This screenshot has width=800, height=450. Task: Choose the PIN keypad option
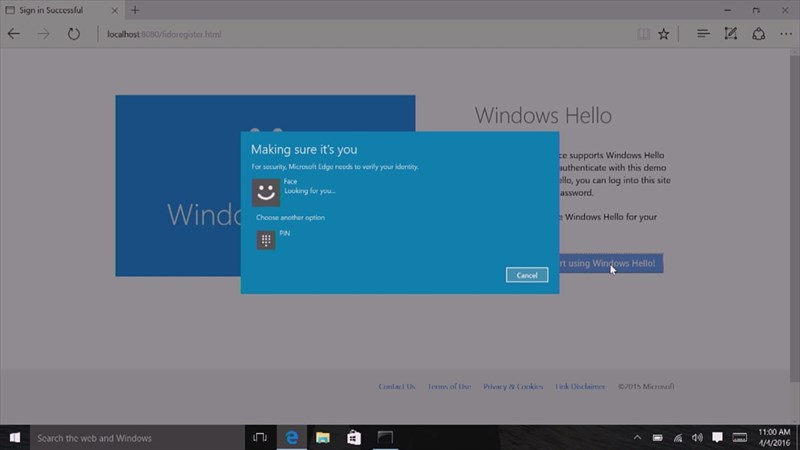[x=266, y=240]
